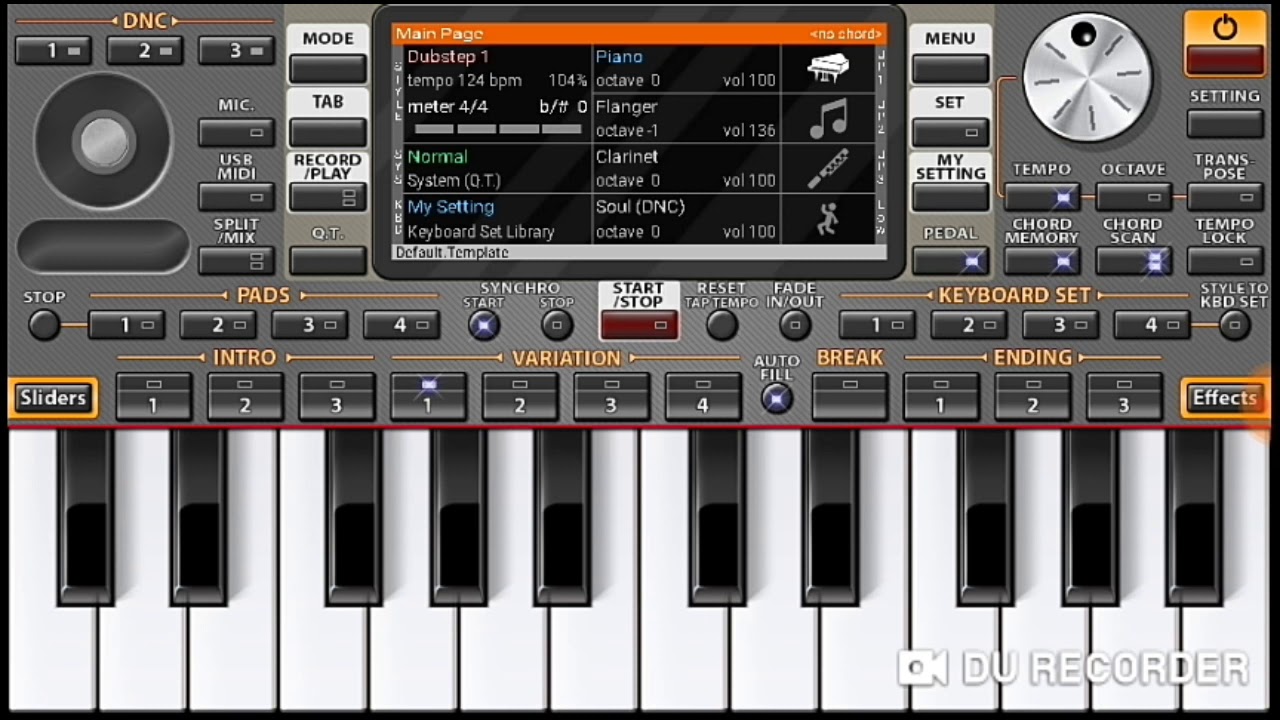Select ENDING 2
This screenshot has width=1280, height=720.
(x=1033, y=396)
